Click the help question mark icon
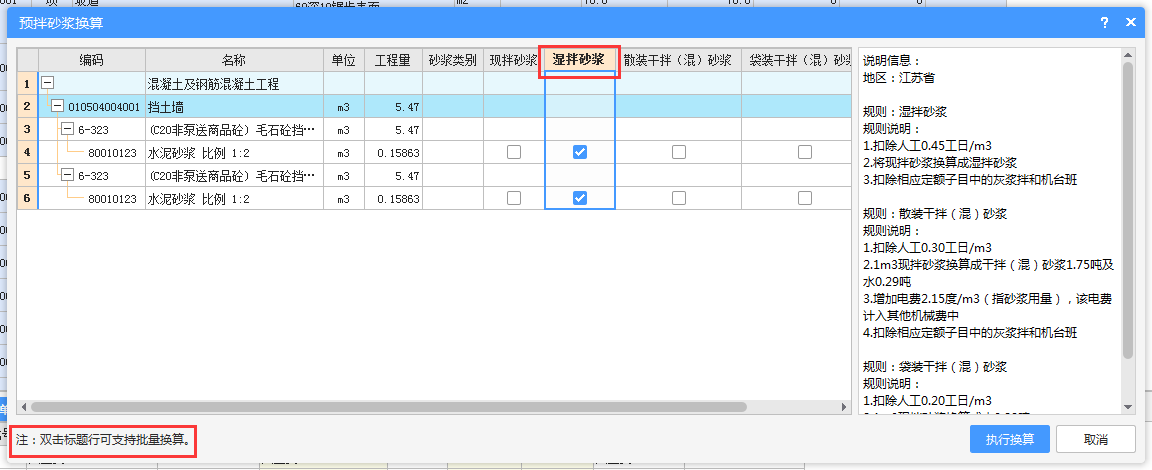1152x470 pixels. point(1105,21)
